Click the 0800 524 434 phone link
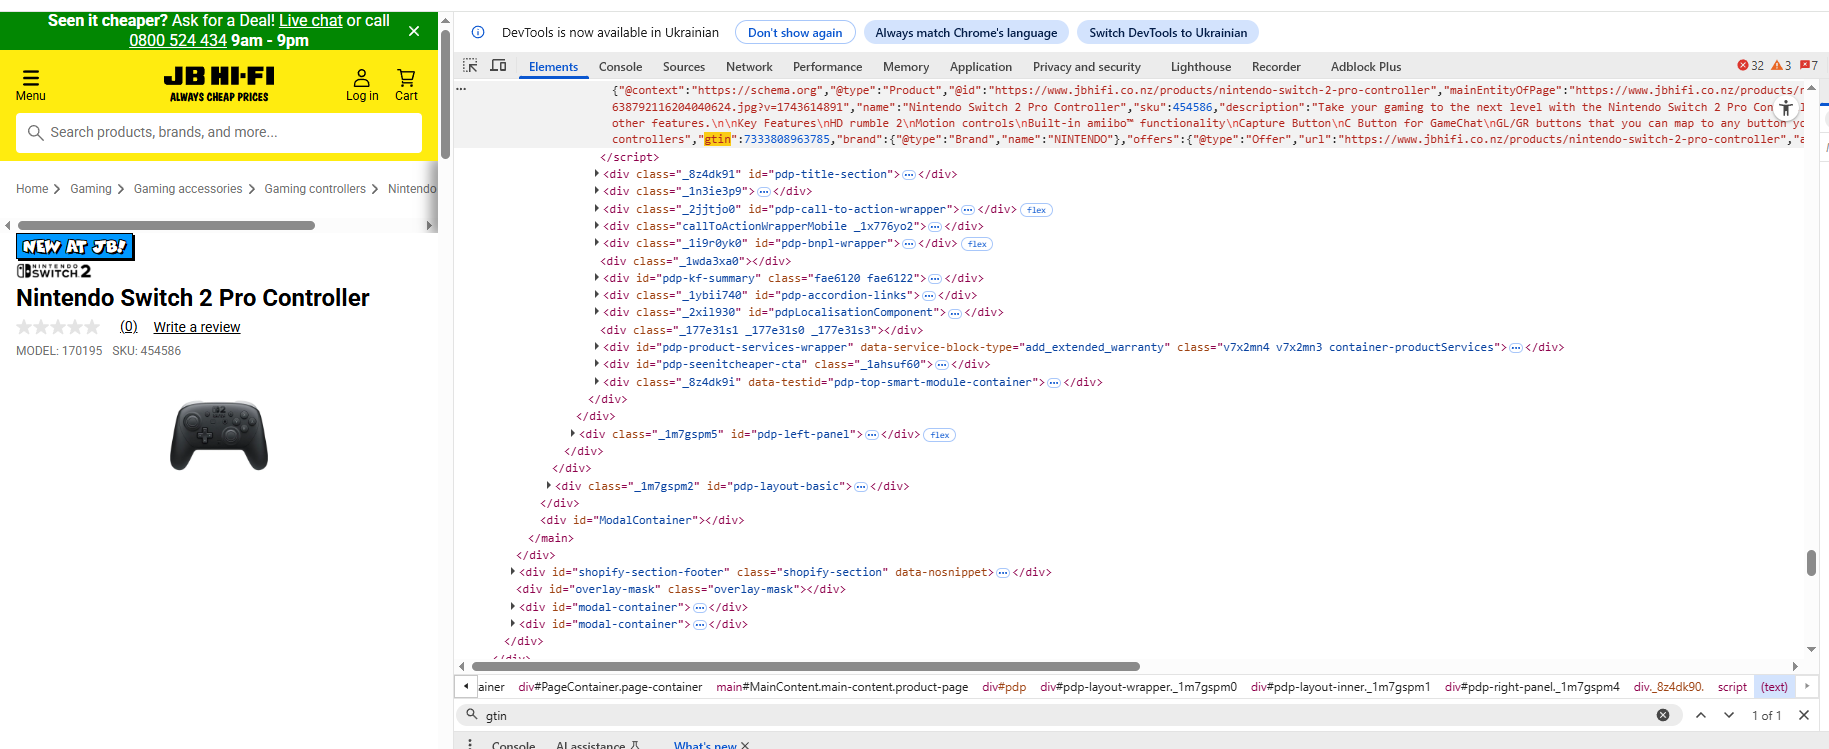1829x749 pixels. coord(178,40)
